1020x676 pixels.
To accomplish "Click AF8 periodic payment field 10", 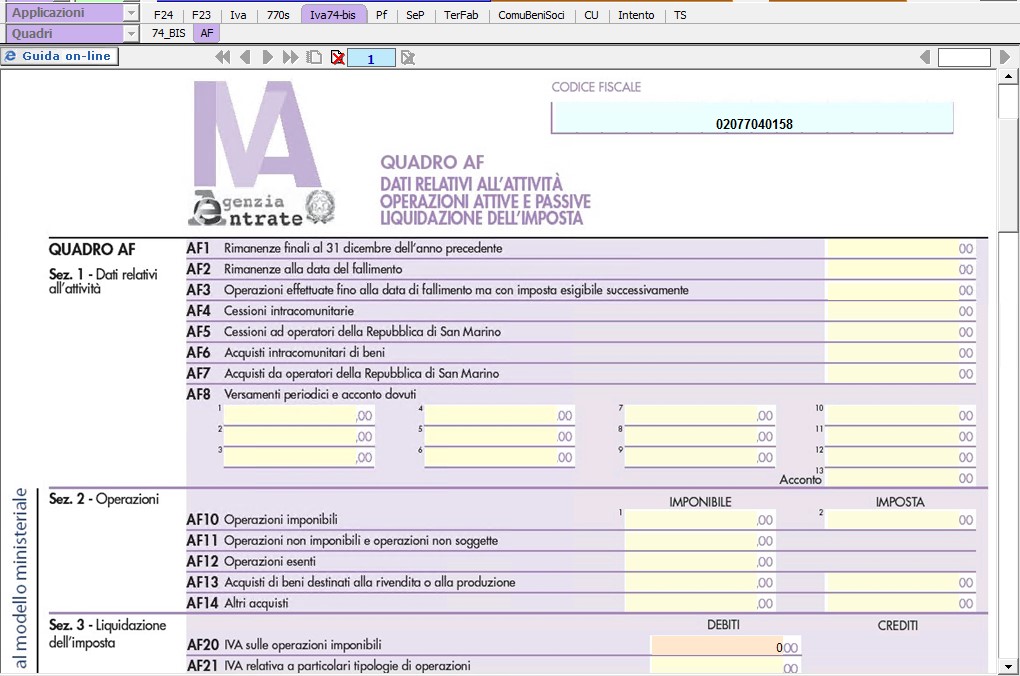I will [x=901, y=415].
